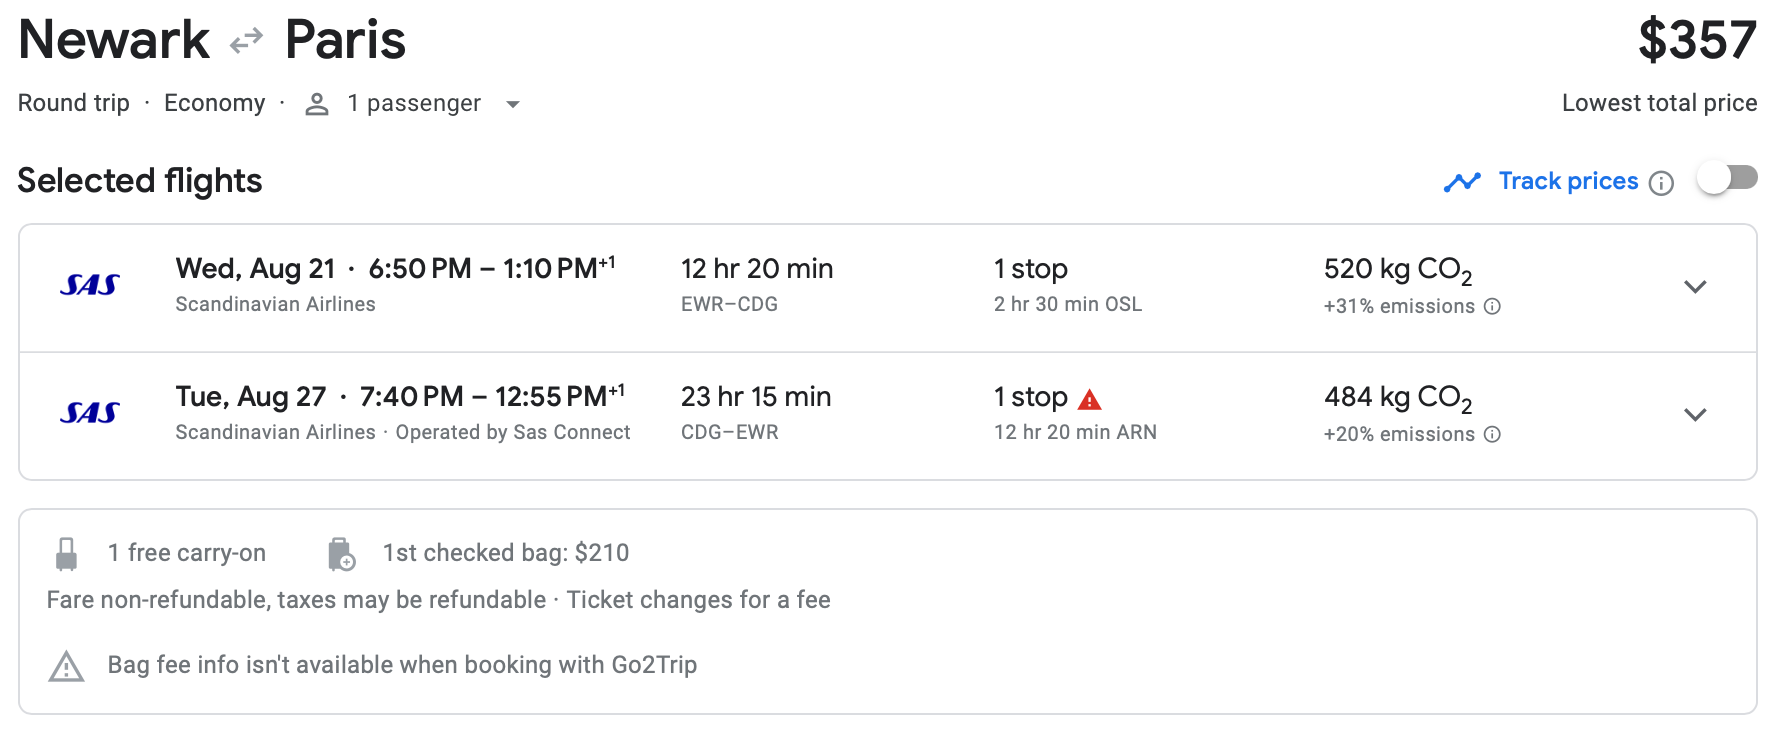Expand the Tue, Aug 27 flight details
The width and height of the screenshot is (1790, 736).
pyautogui.click(x=1695, y=415)
